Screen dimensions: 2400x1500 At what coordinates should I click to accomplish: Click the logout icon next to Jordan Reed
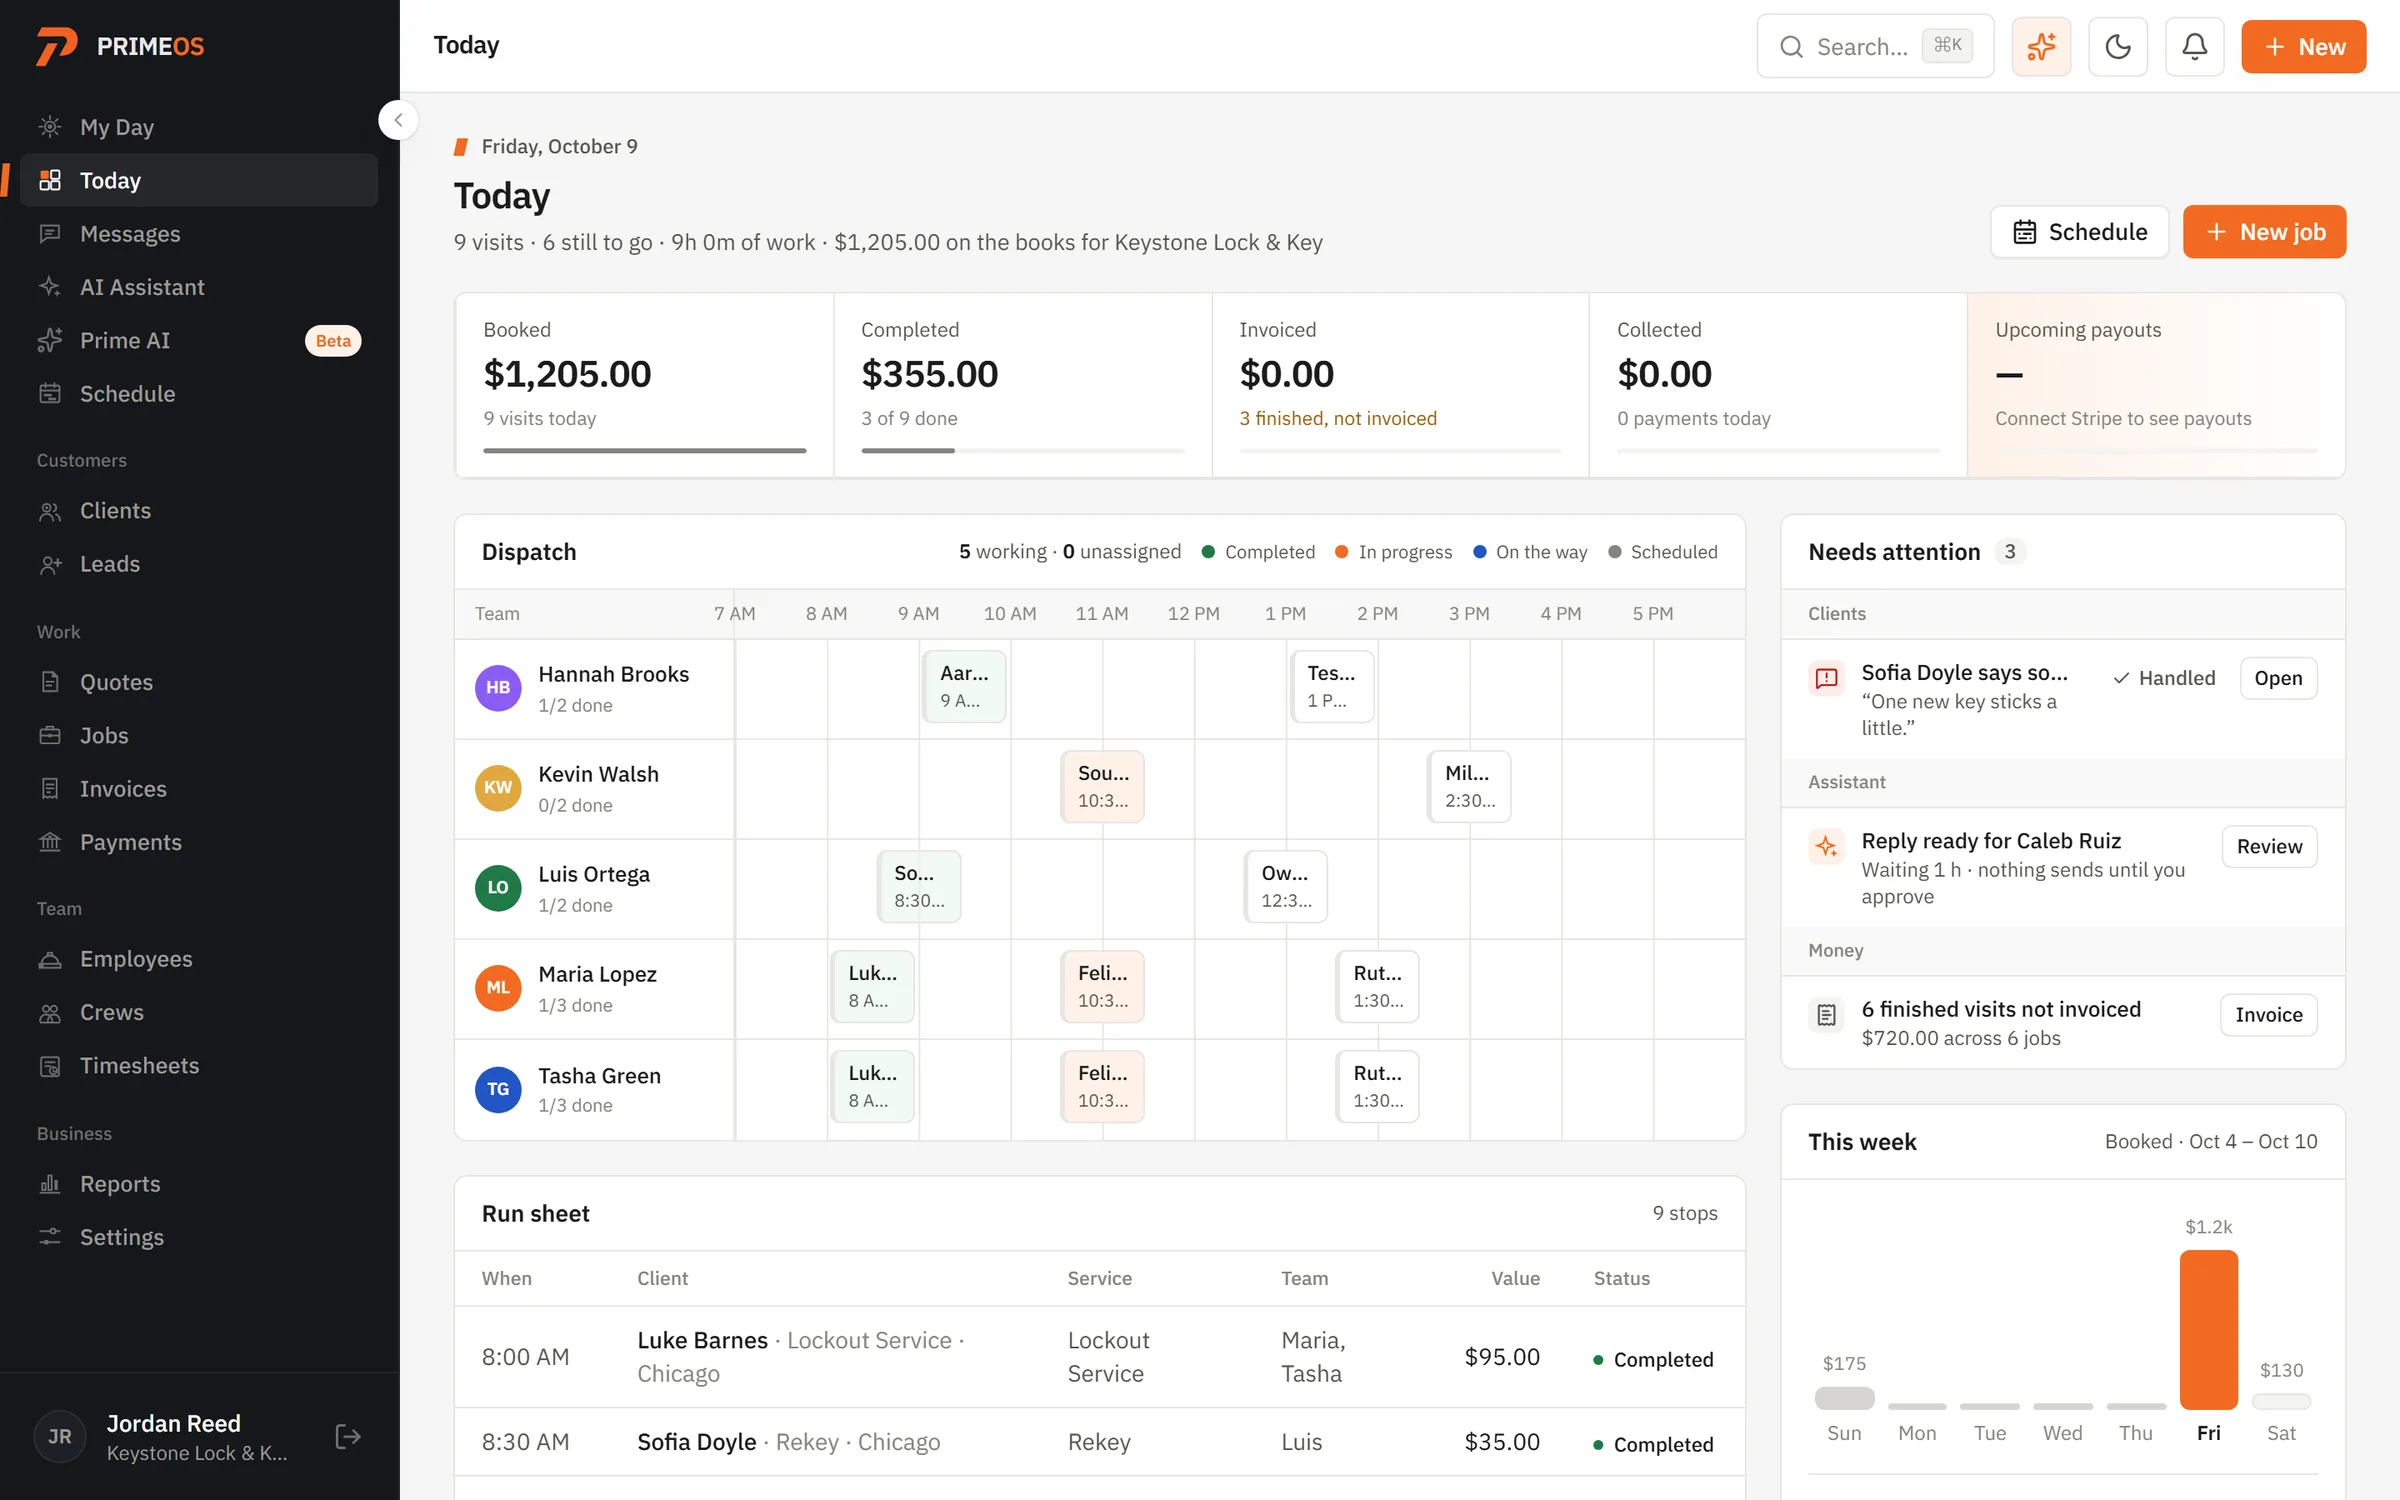[x=348, y=1437]
